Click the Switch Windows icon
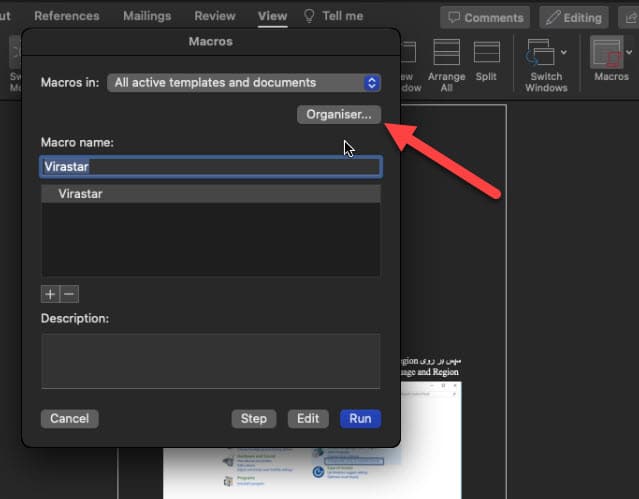 [x=541, y=52]
